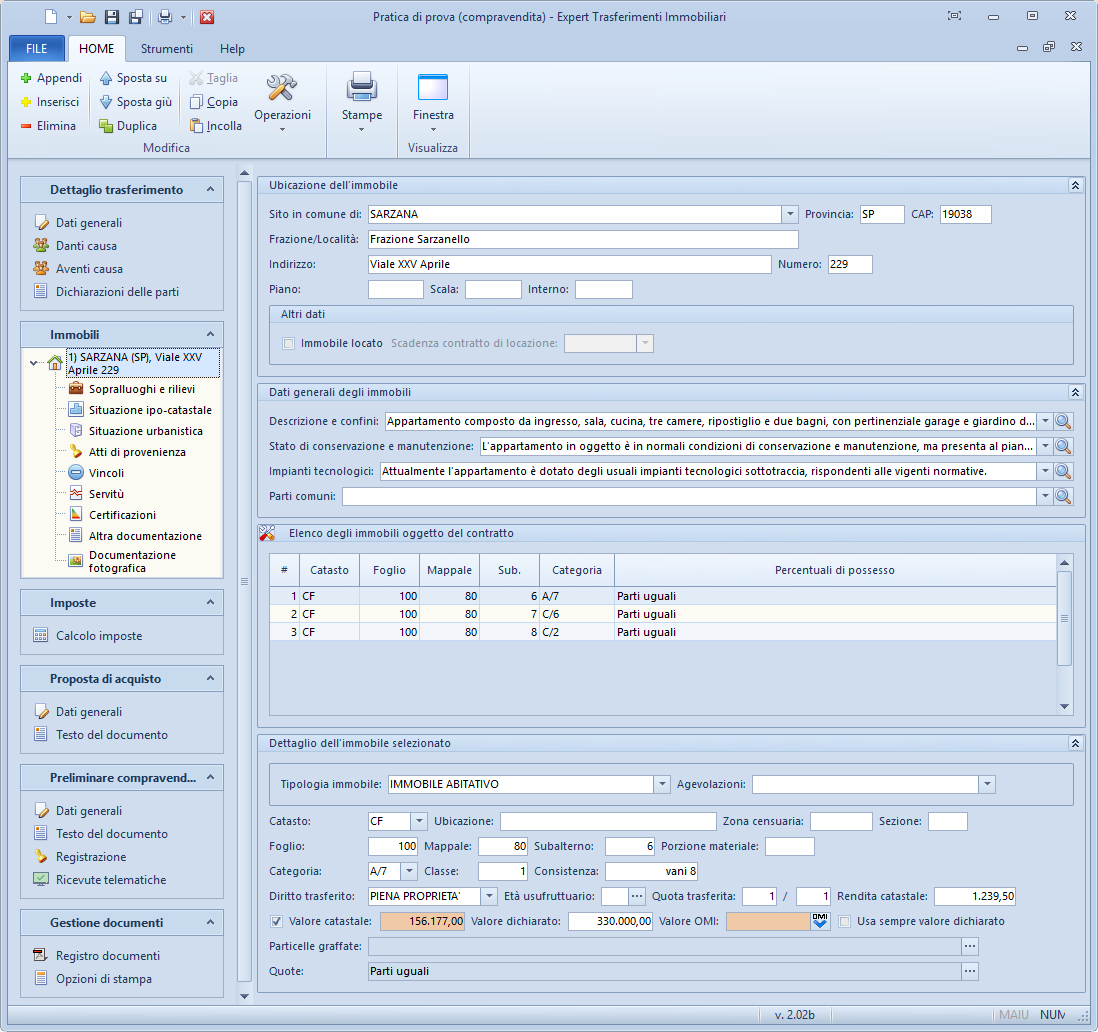
Task: Click the Sposta su arrow icon
Action: pos(106,78)
